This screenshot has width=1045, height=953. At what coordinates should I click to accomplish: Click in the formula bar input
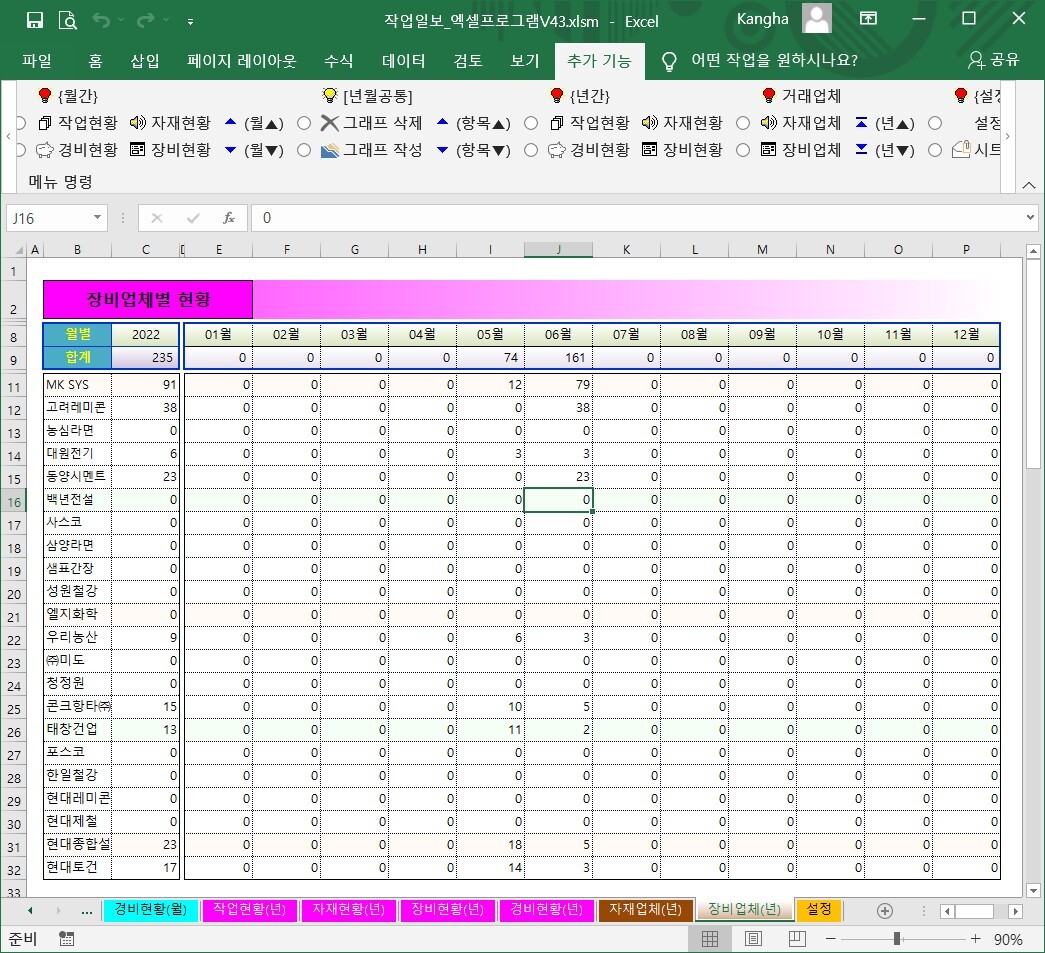tap(637, 218)
